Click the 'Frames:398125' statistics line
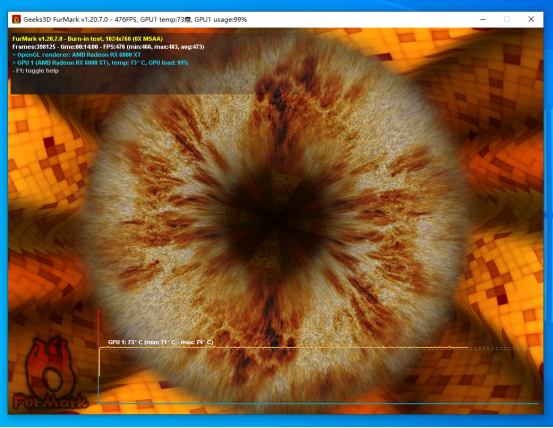Image resolution: width=553 pixels, height=428 pixels. tap(108, 47)
